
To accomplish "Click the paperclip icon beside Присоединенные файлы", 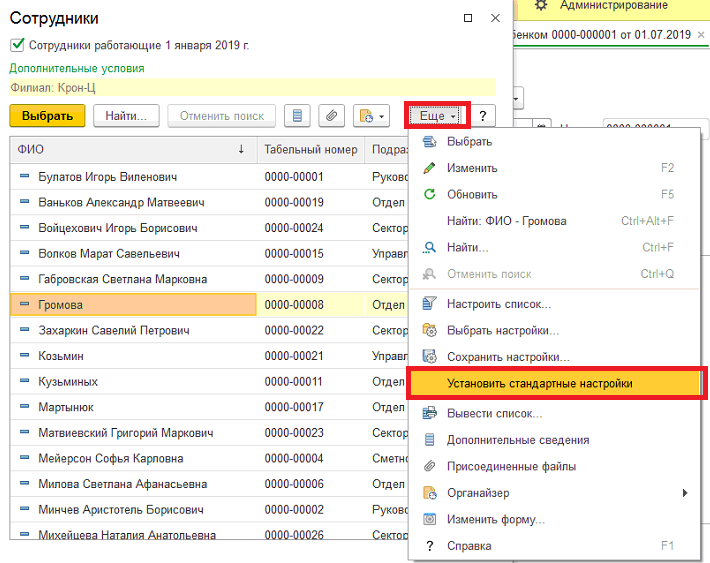I will click(x=429, y=466).
